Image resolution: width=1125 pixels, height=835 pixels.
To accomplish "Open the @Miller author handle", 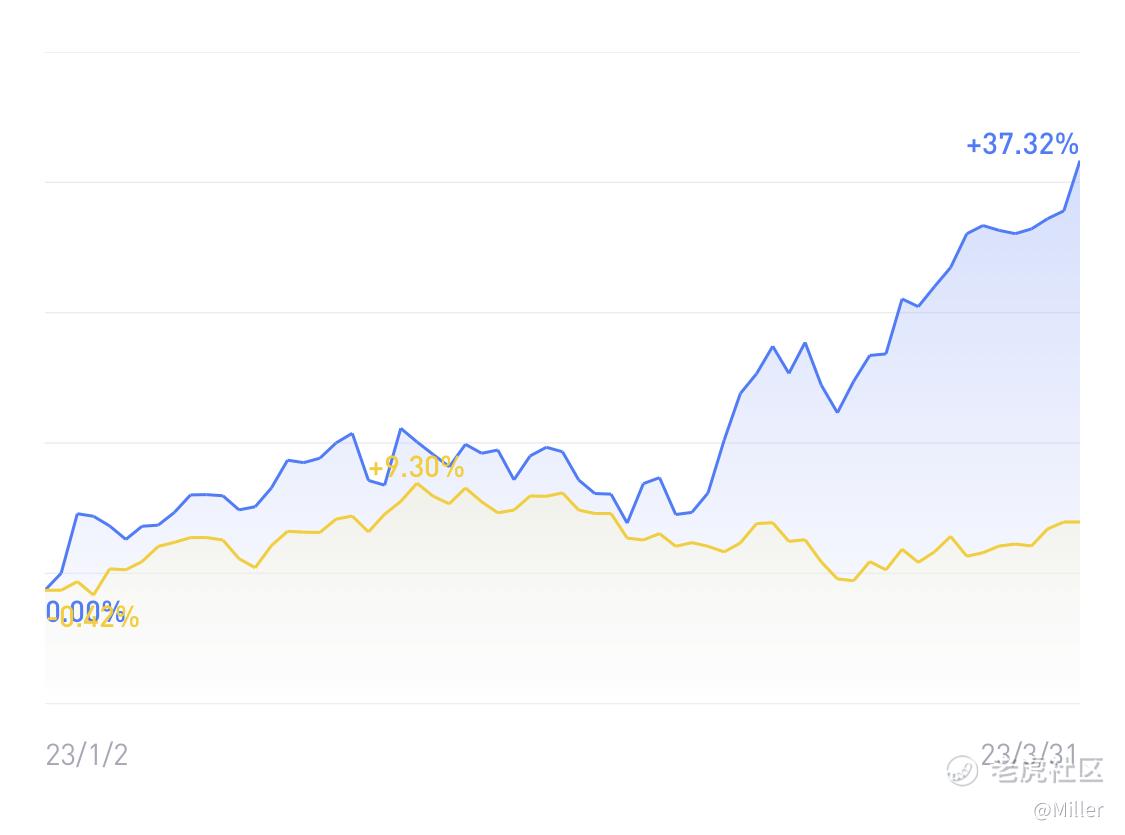I will pos(1068,810).
